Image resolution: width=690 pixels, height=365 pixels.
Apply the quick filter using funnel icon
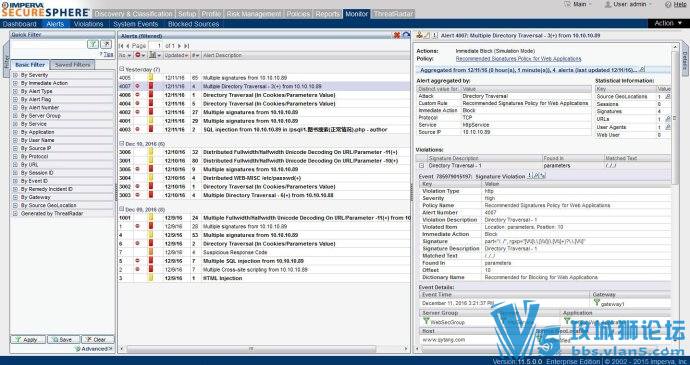point(92,44)
